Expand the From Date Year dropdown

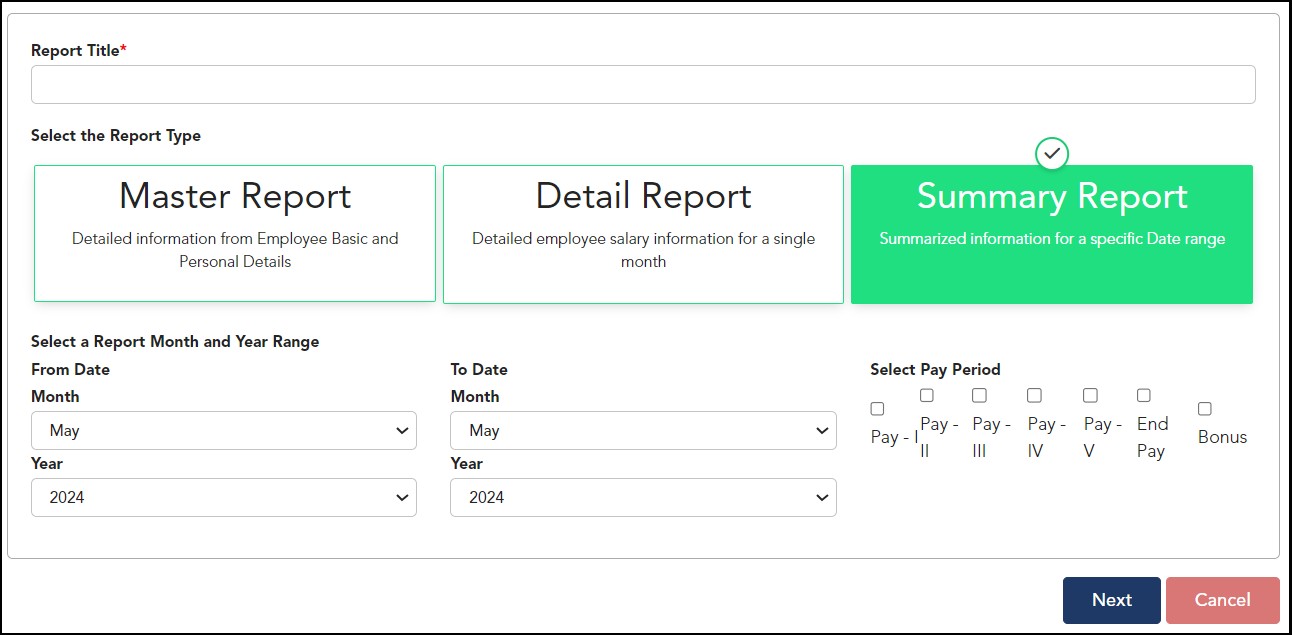pos(224,497)
